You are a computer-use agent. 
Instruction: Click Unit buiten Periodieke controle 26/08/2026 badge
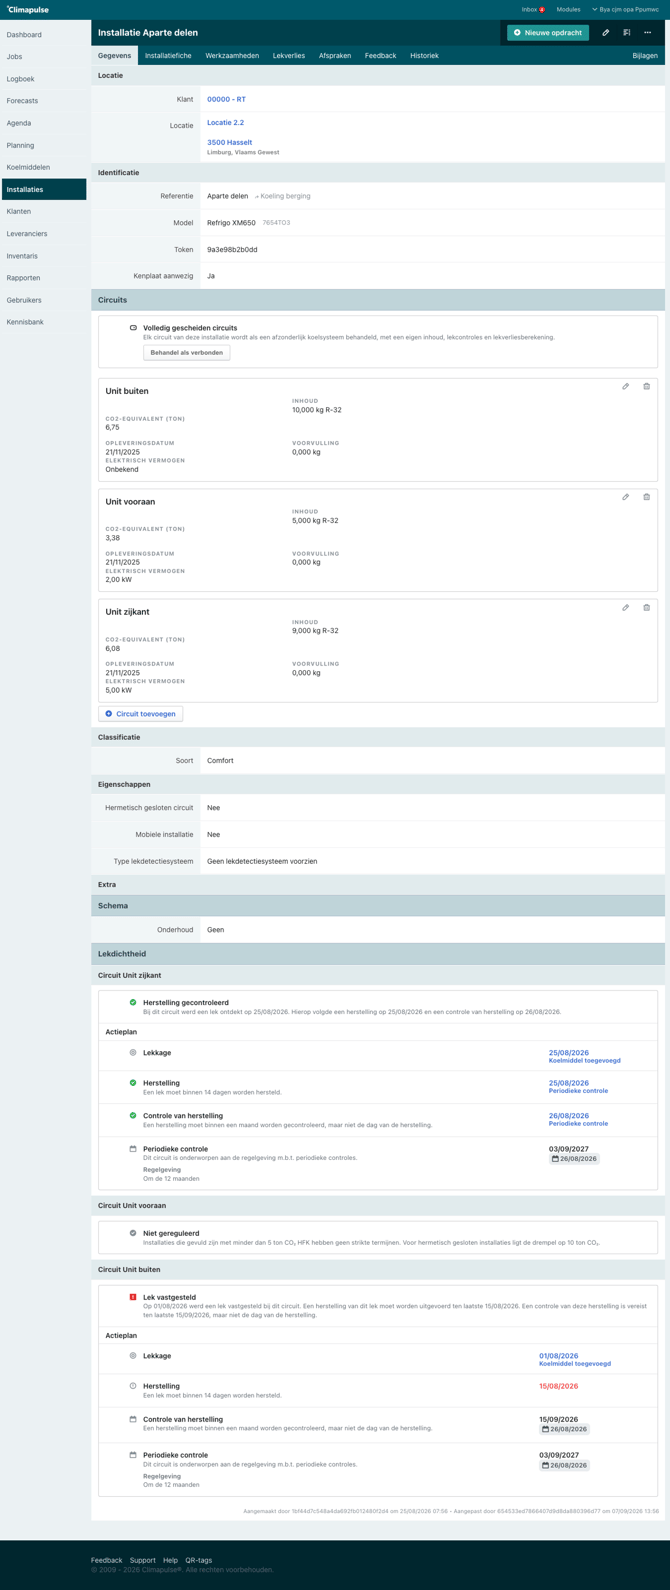point(564,1465)
